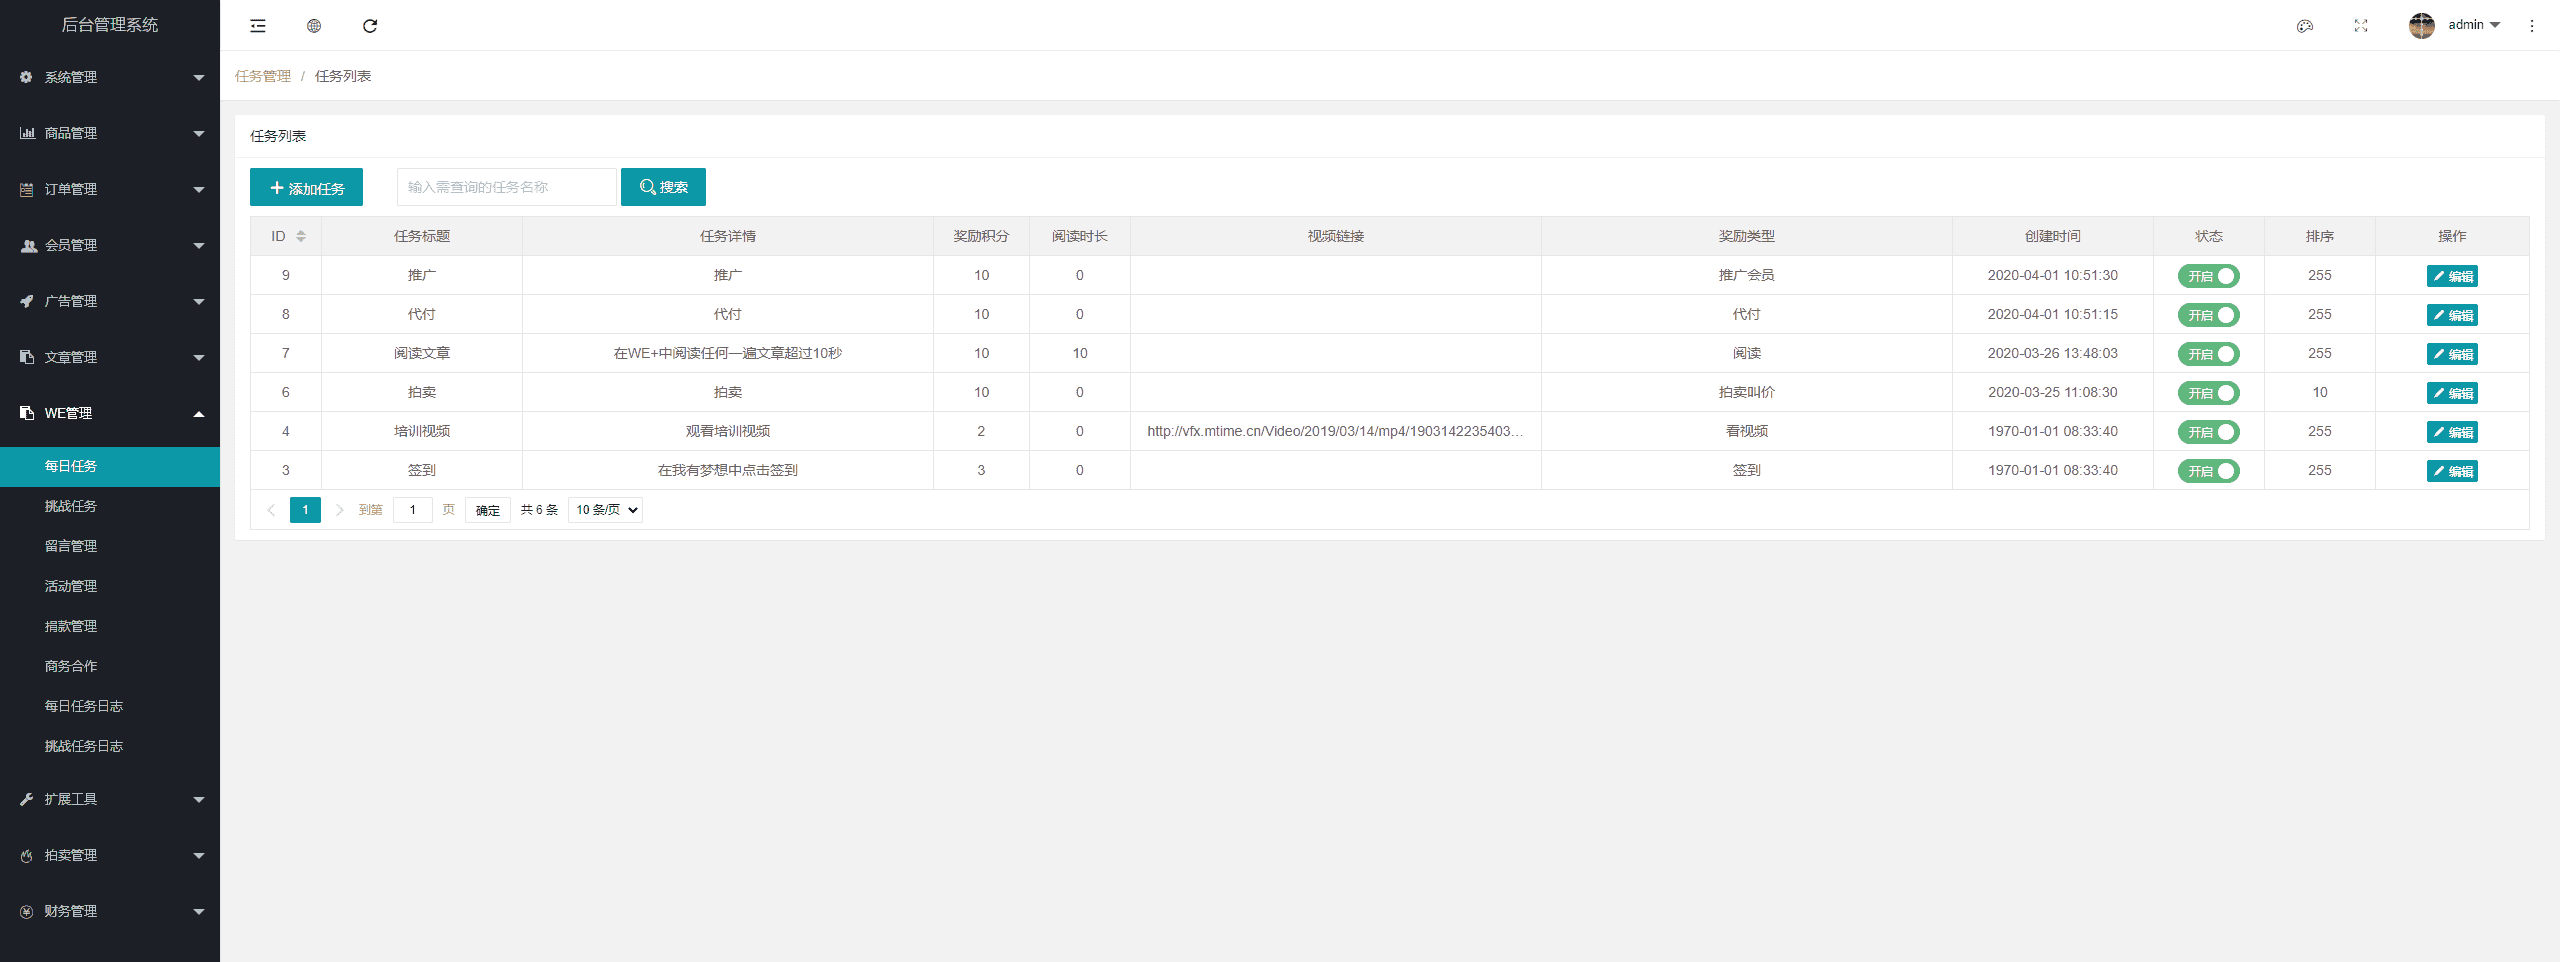2560x962 pixels.
Task: Sort the table by ID column arrows
Action: click(301, 237)
